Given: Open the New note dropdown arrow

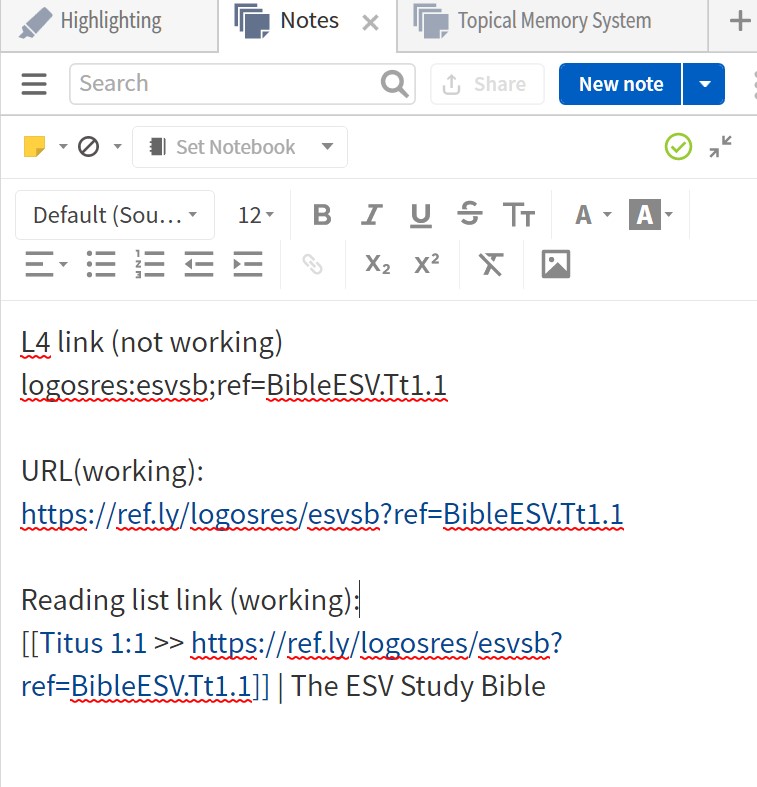Looking at the screenshot, I should tap(704, 84).
